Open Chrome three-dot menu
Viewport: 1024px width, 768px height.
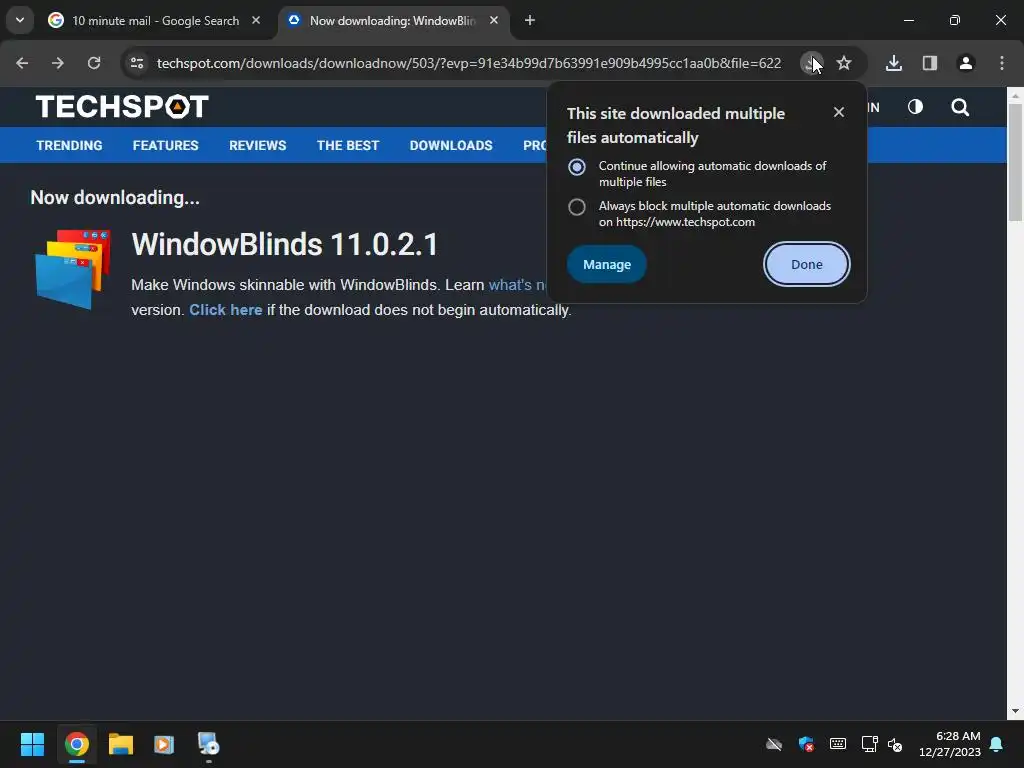1002,63
